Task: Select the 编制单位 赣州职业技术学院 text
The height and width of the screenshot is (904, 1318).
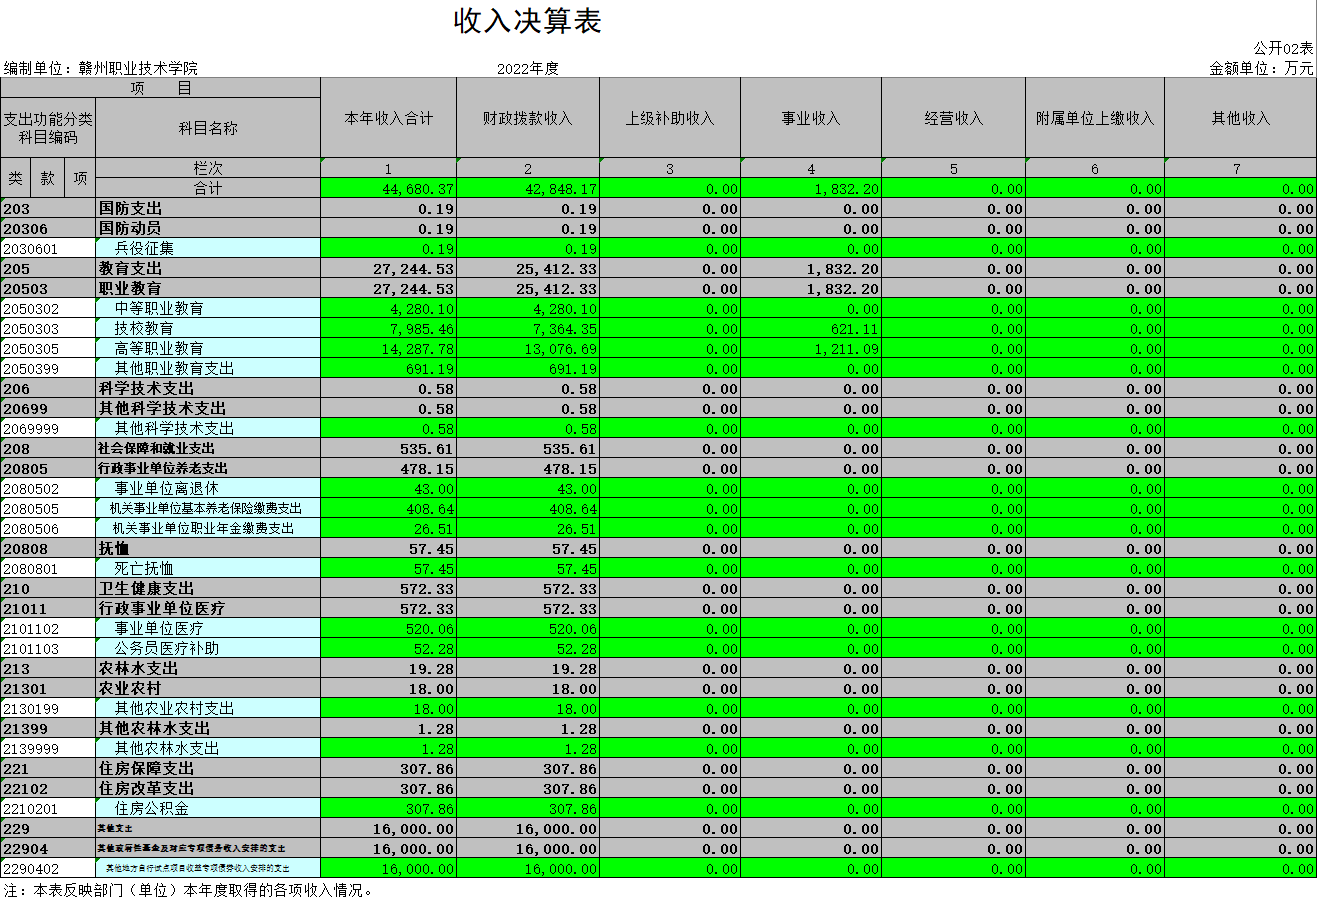Action: [101, 68]
